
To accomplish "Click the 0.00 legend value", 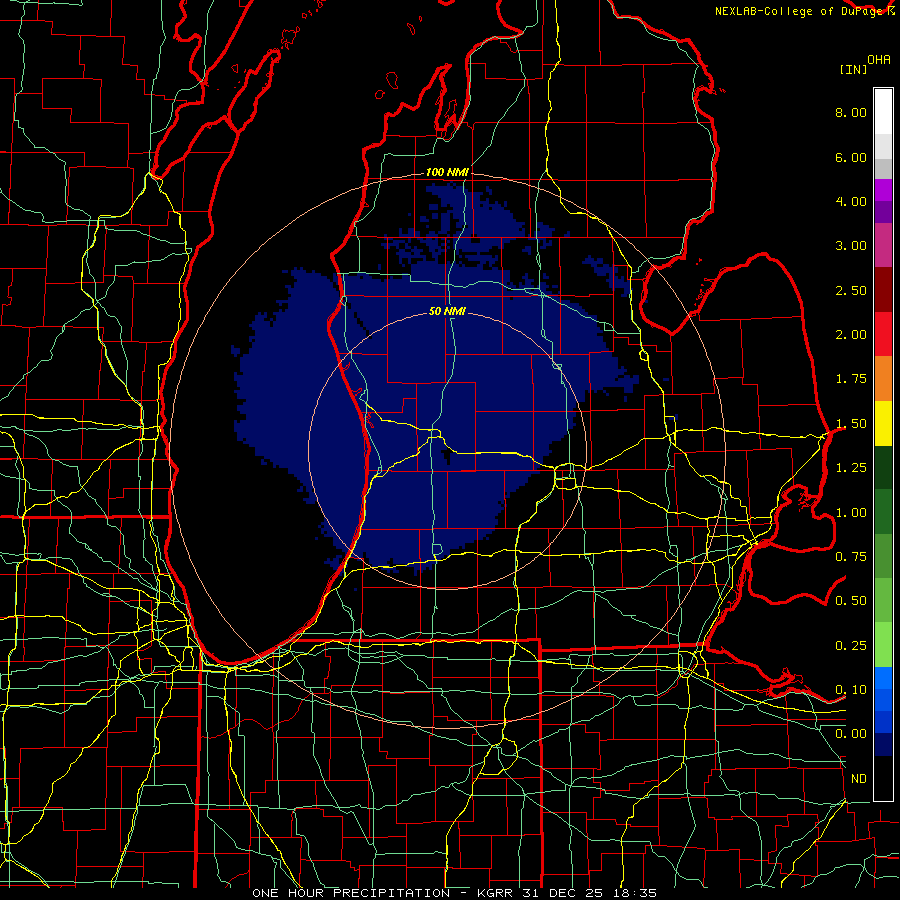I will pyautogui.click(x=851, y=734).
